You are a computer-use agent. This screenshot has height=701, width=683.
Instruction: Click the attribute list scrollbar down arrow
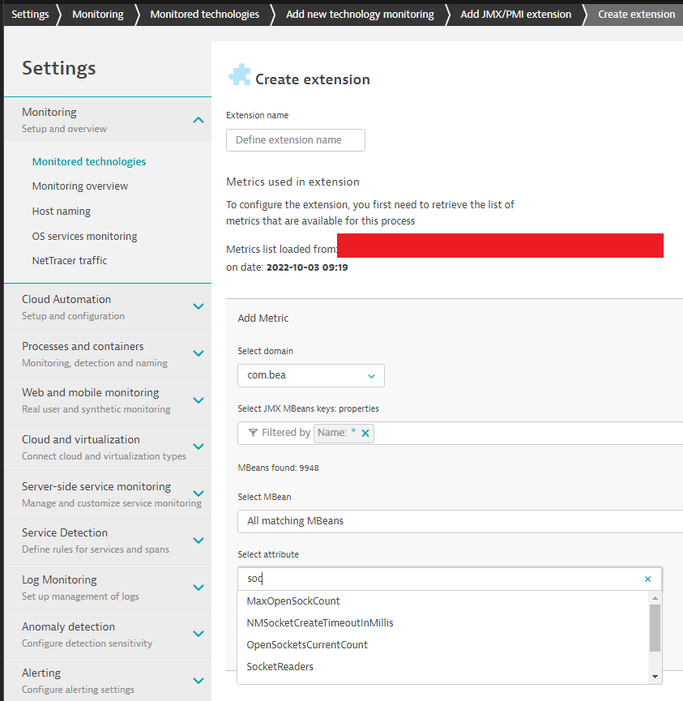655,676
